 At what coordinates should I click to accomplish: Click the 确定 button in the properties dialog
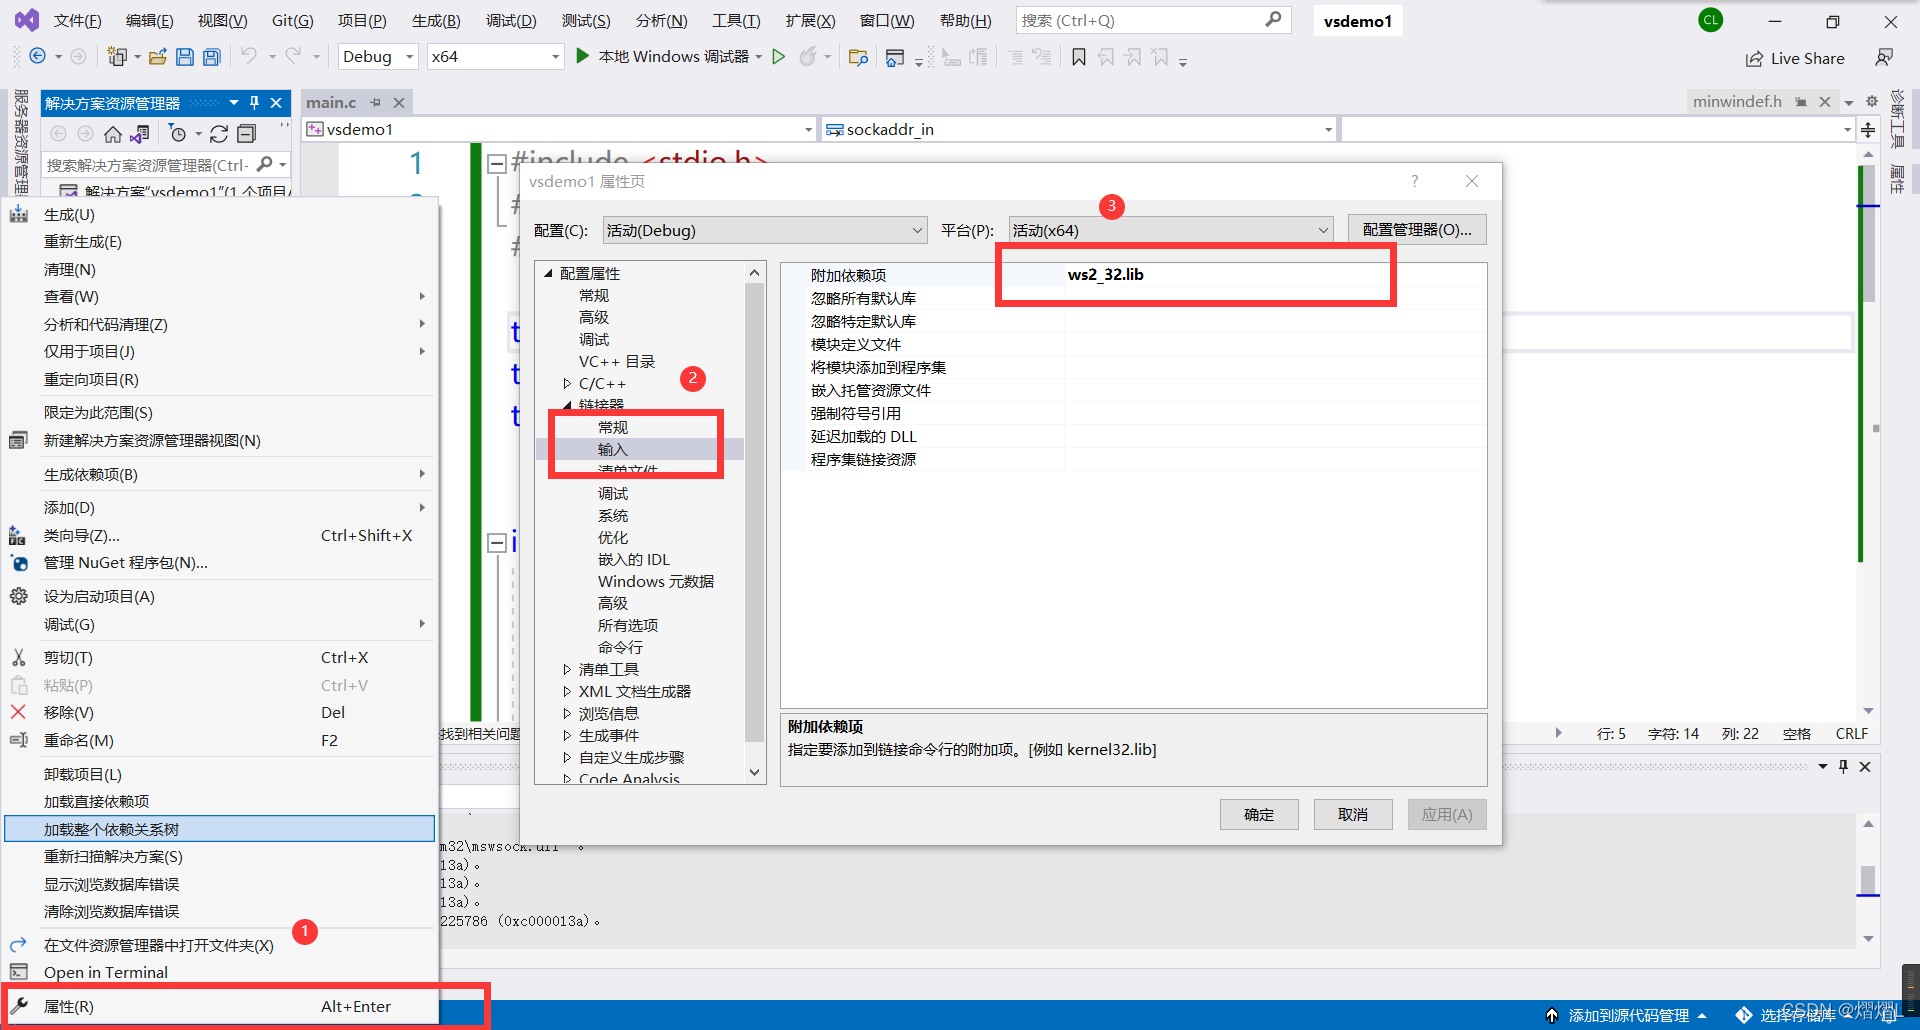click(1259, 815)
